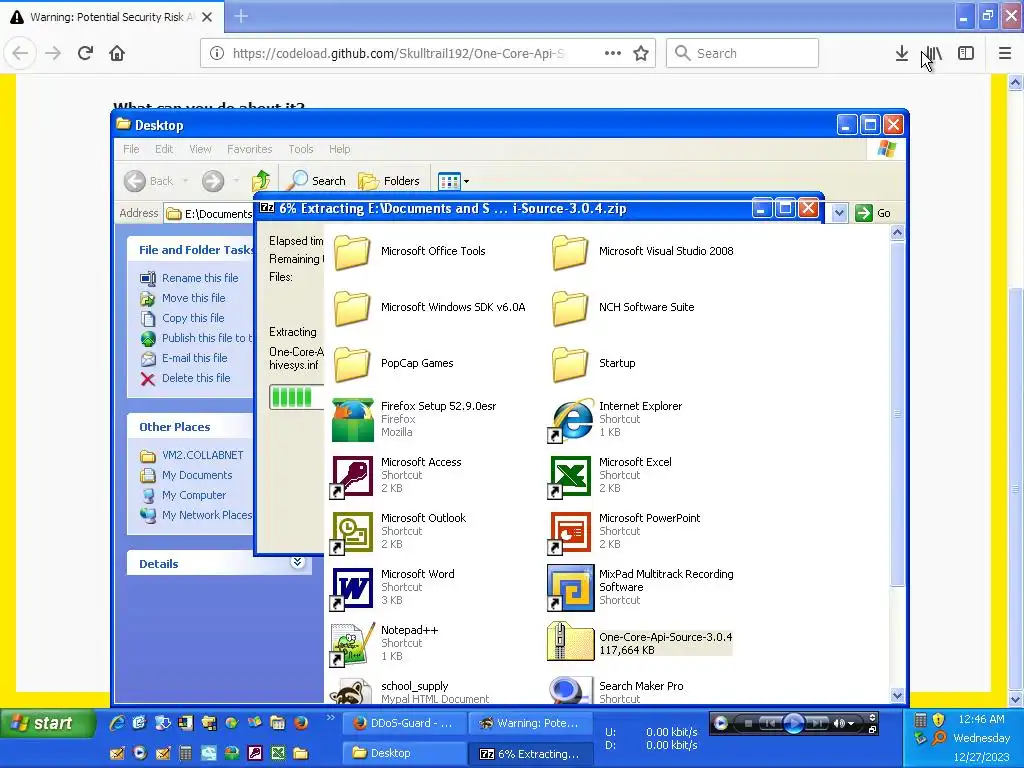1024x768 pixels.
Task: Open My Documents in Other Places
Action: click(197, 475)
